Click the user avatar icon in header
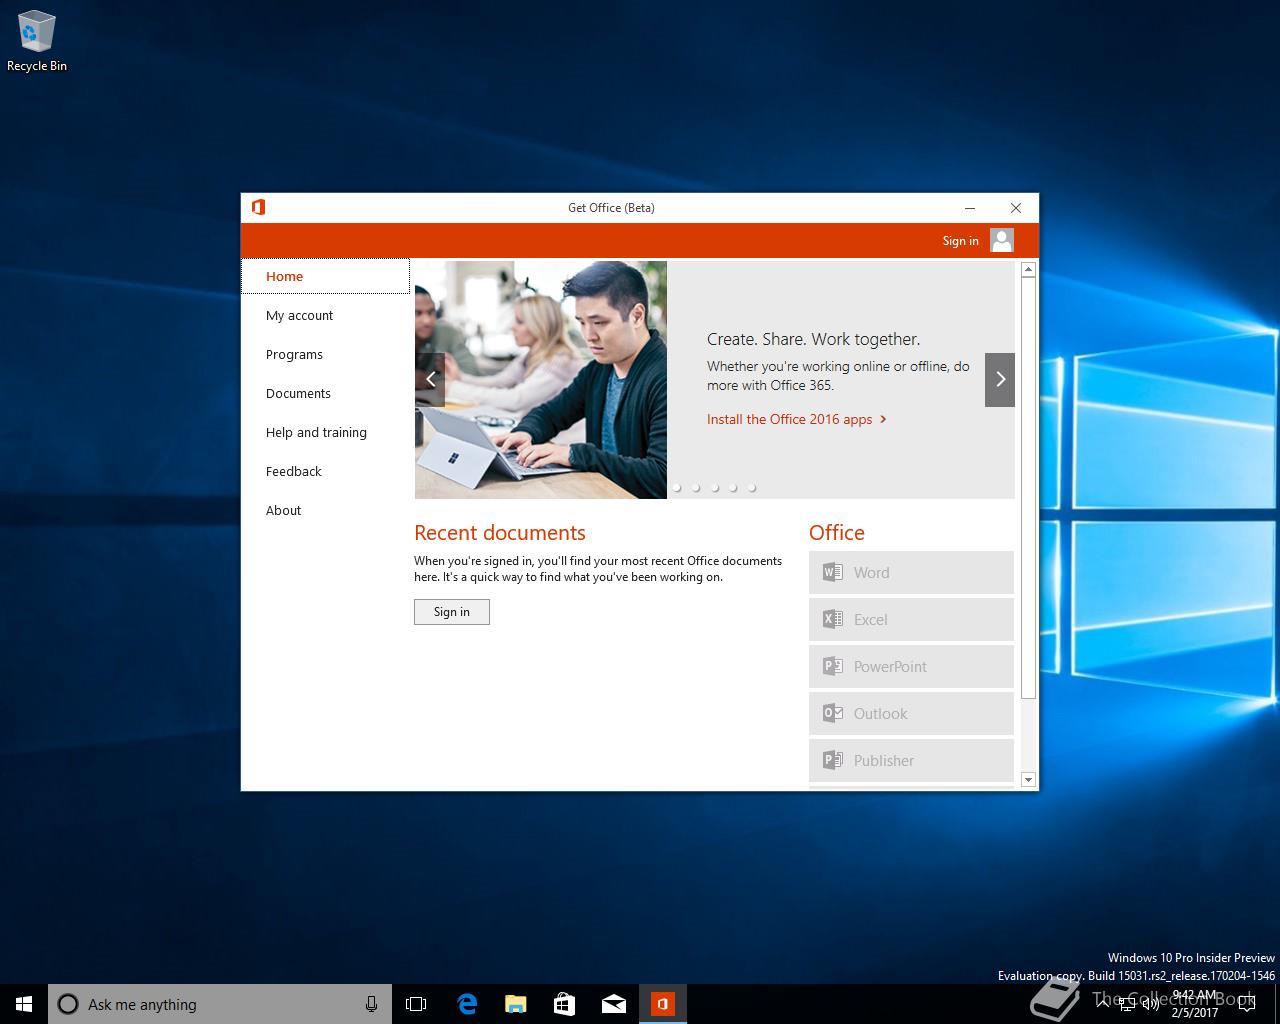1280x1024 pixels. click(x=1002, y=240)
